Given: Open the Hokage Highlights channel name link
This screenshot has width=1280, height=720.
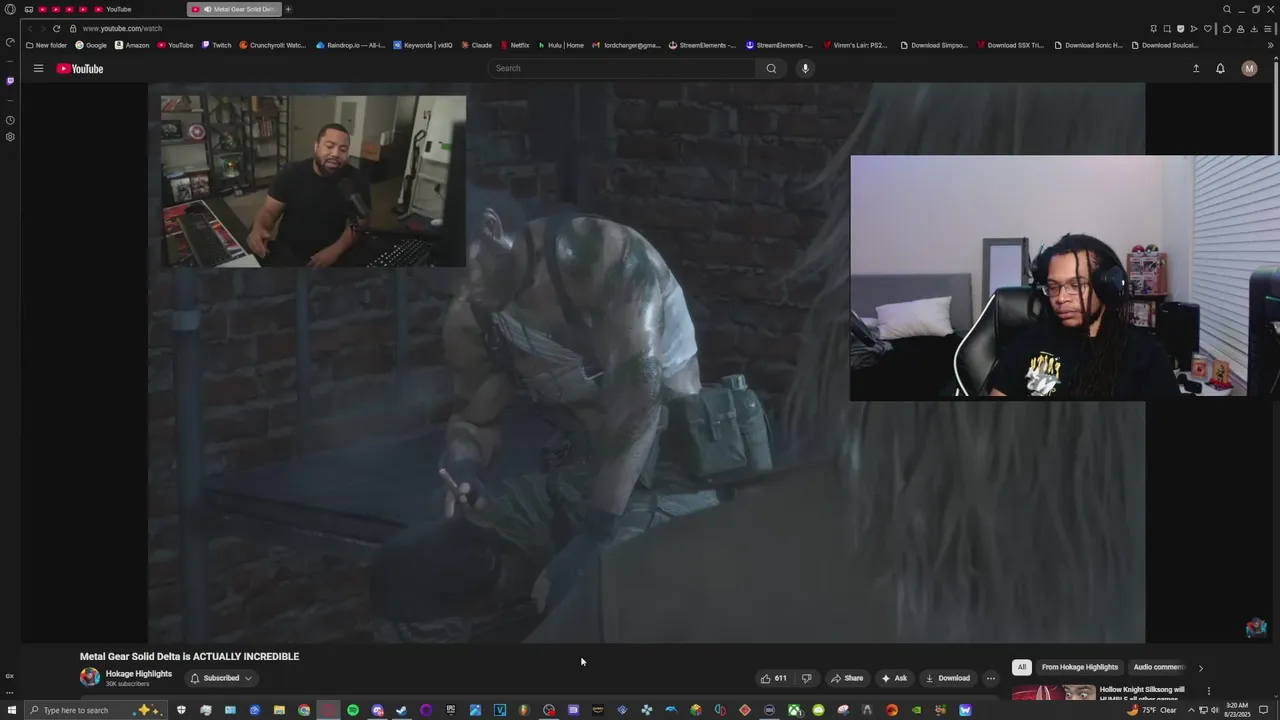Looking at the screenshot, I should (x=139, y=674).
